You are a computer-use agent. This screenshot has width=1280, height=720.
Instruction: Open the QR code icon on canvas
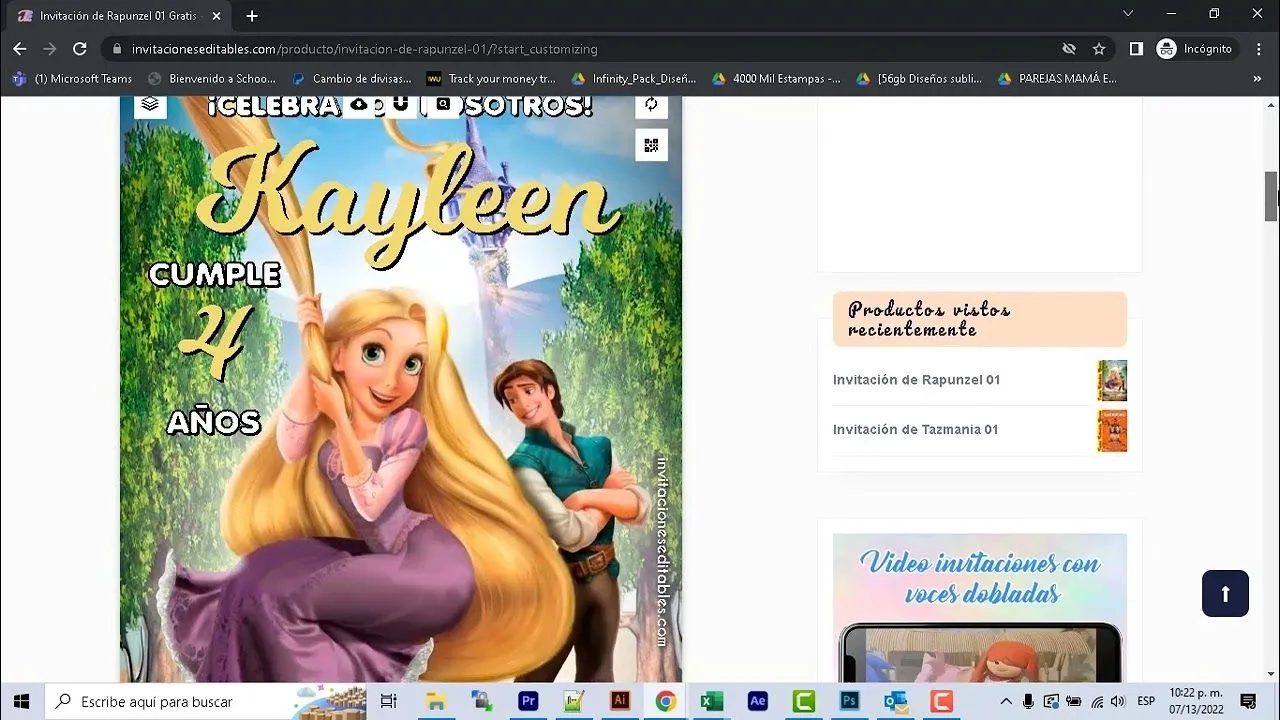tap(651, 145)
